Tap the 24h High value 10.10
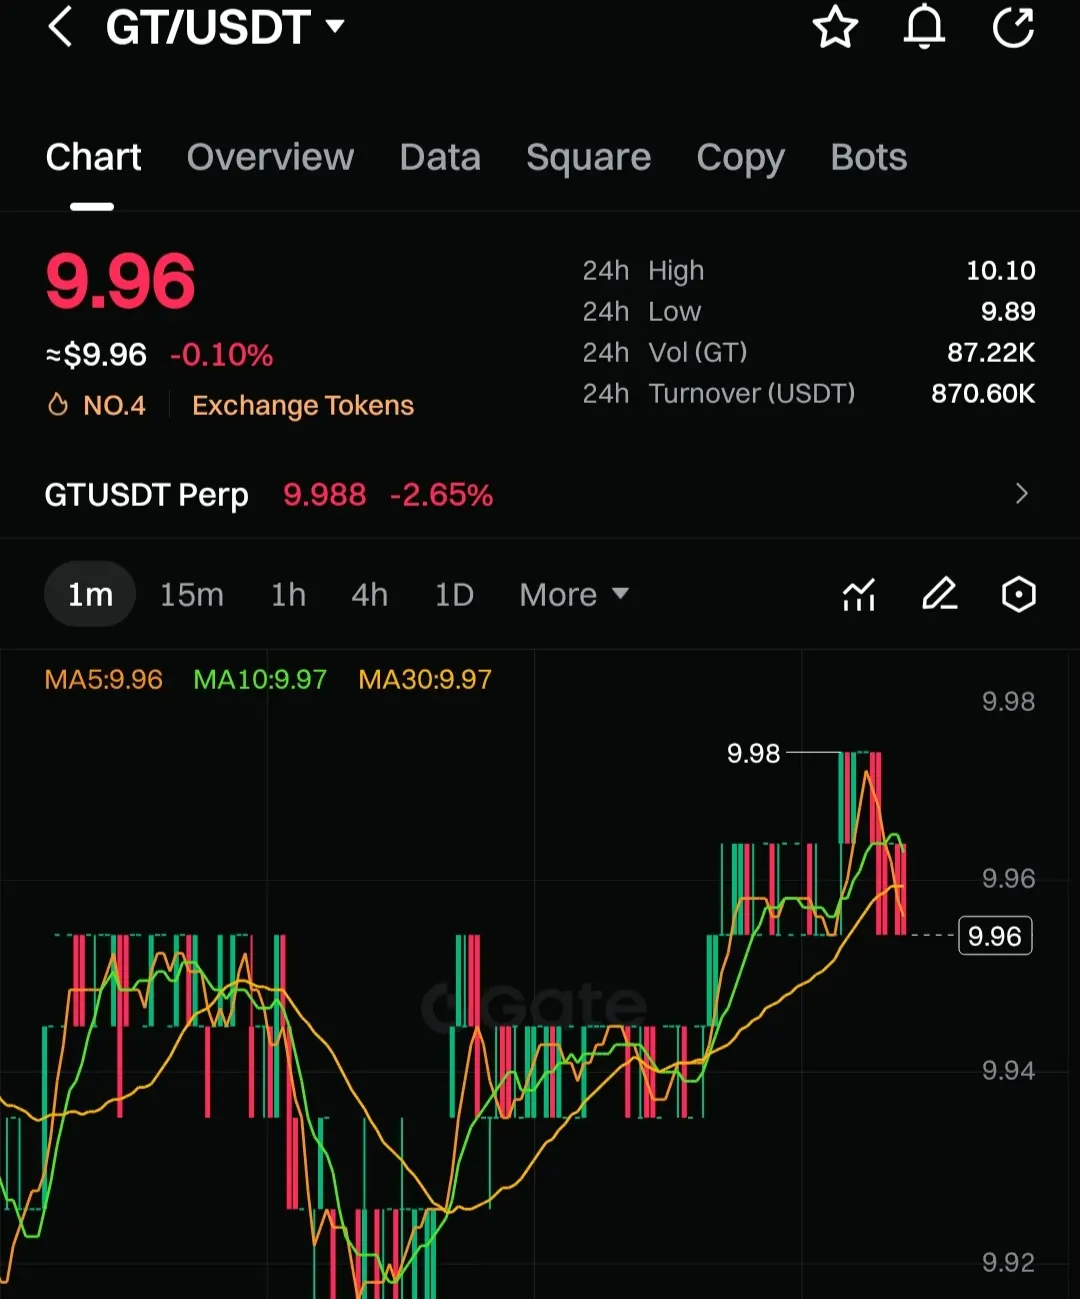Viewport: 1080px width, 1299px height. coord(1000,270)
